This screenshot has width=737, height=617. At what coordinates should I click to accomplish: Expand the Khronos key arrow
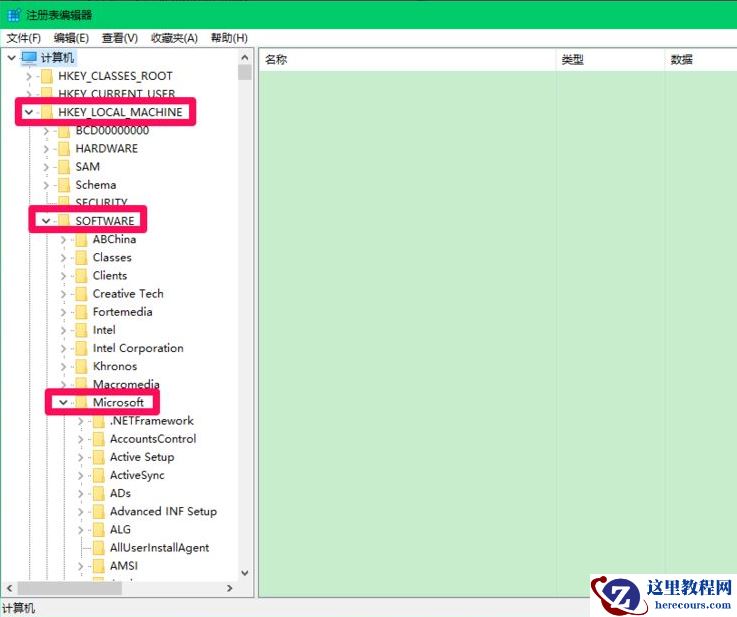[x=63, y=367]
